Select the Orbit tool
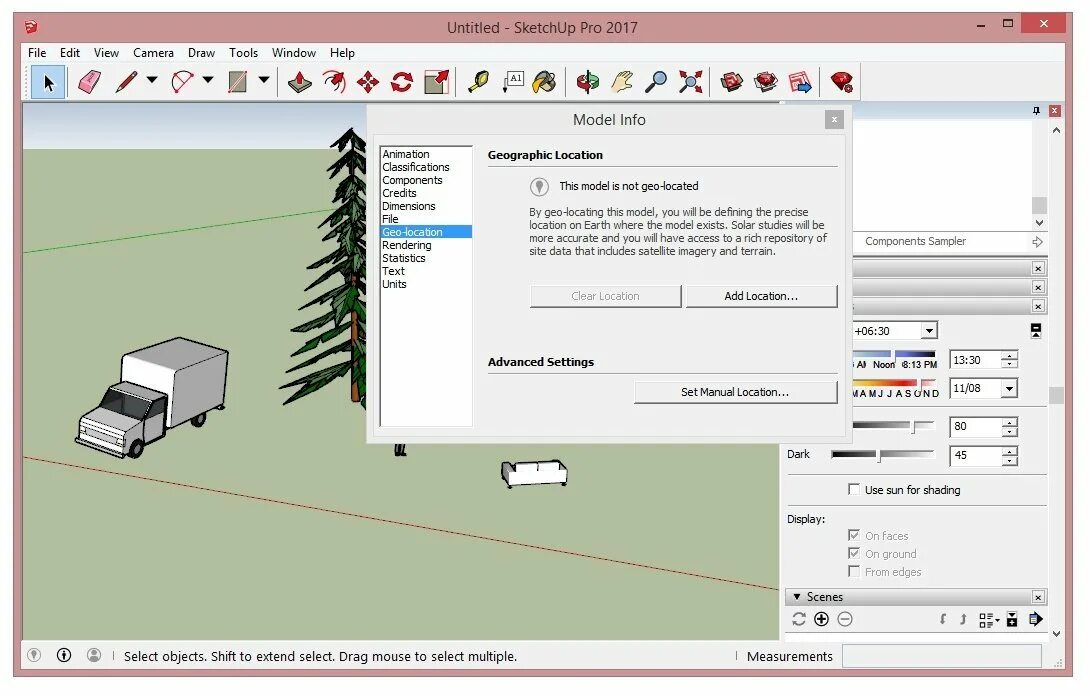This screenshot has width=1090, height=696. (x=587, y=83)
